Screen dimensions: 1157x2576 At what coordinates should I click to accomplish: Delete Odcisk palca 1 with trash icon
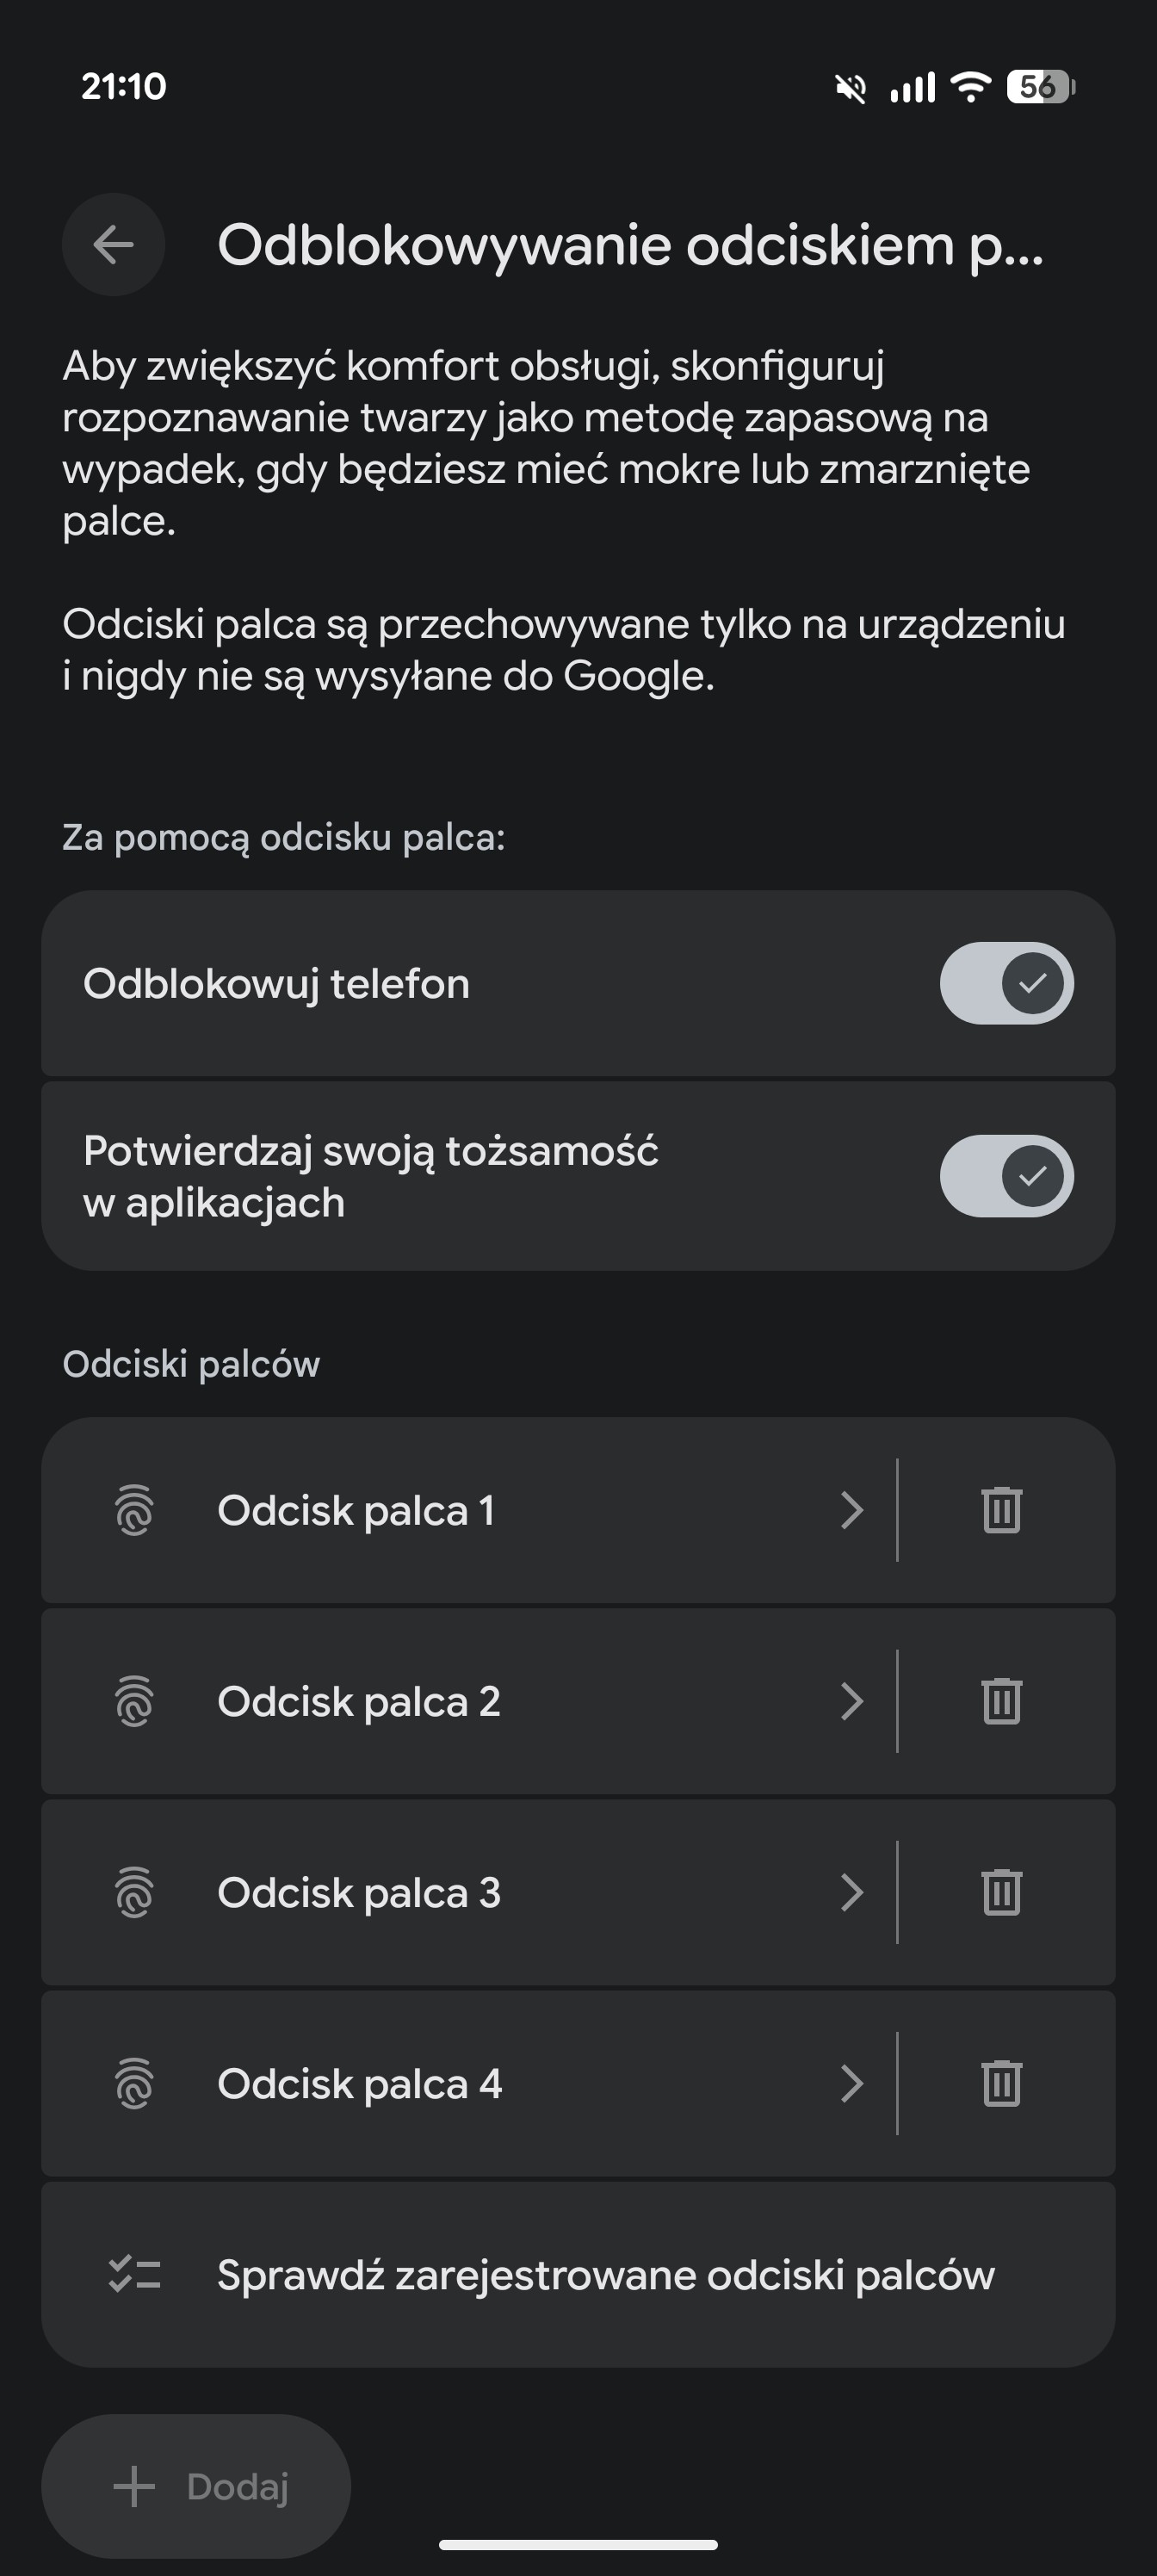click(1001, 1510)
